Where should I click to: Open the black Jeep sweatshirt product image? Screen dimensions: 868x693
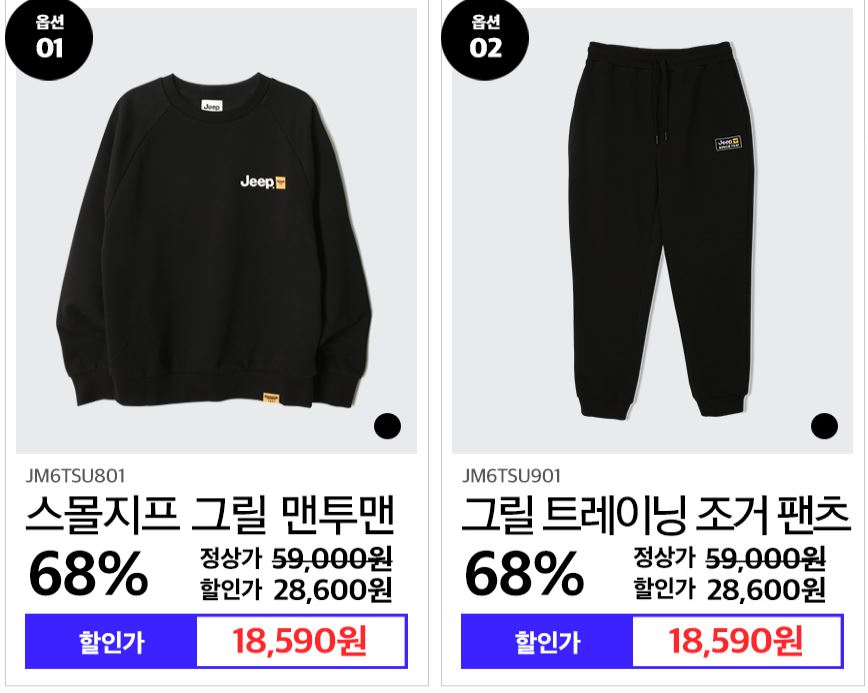tap(216, 230)
